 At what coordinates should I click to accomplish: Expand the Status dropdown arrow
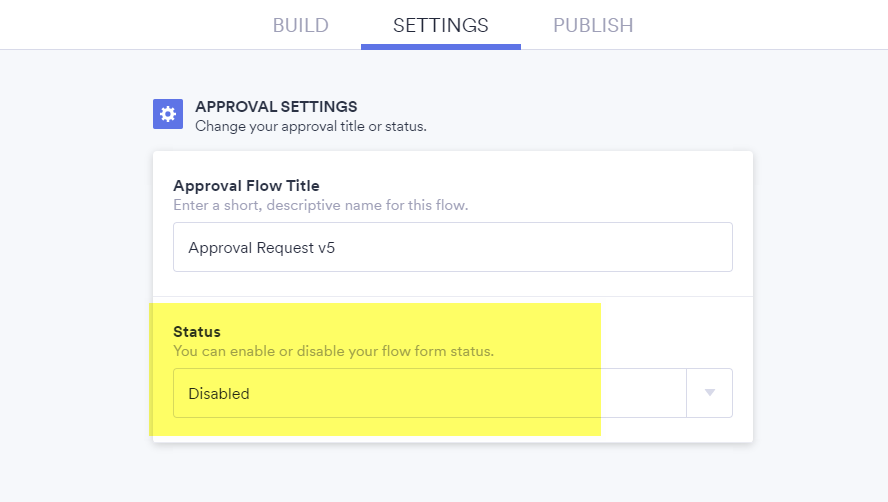point(710,393)
